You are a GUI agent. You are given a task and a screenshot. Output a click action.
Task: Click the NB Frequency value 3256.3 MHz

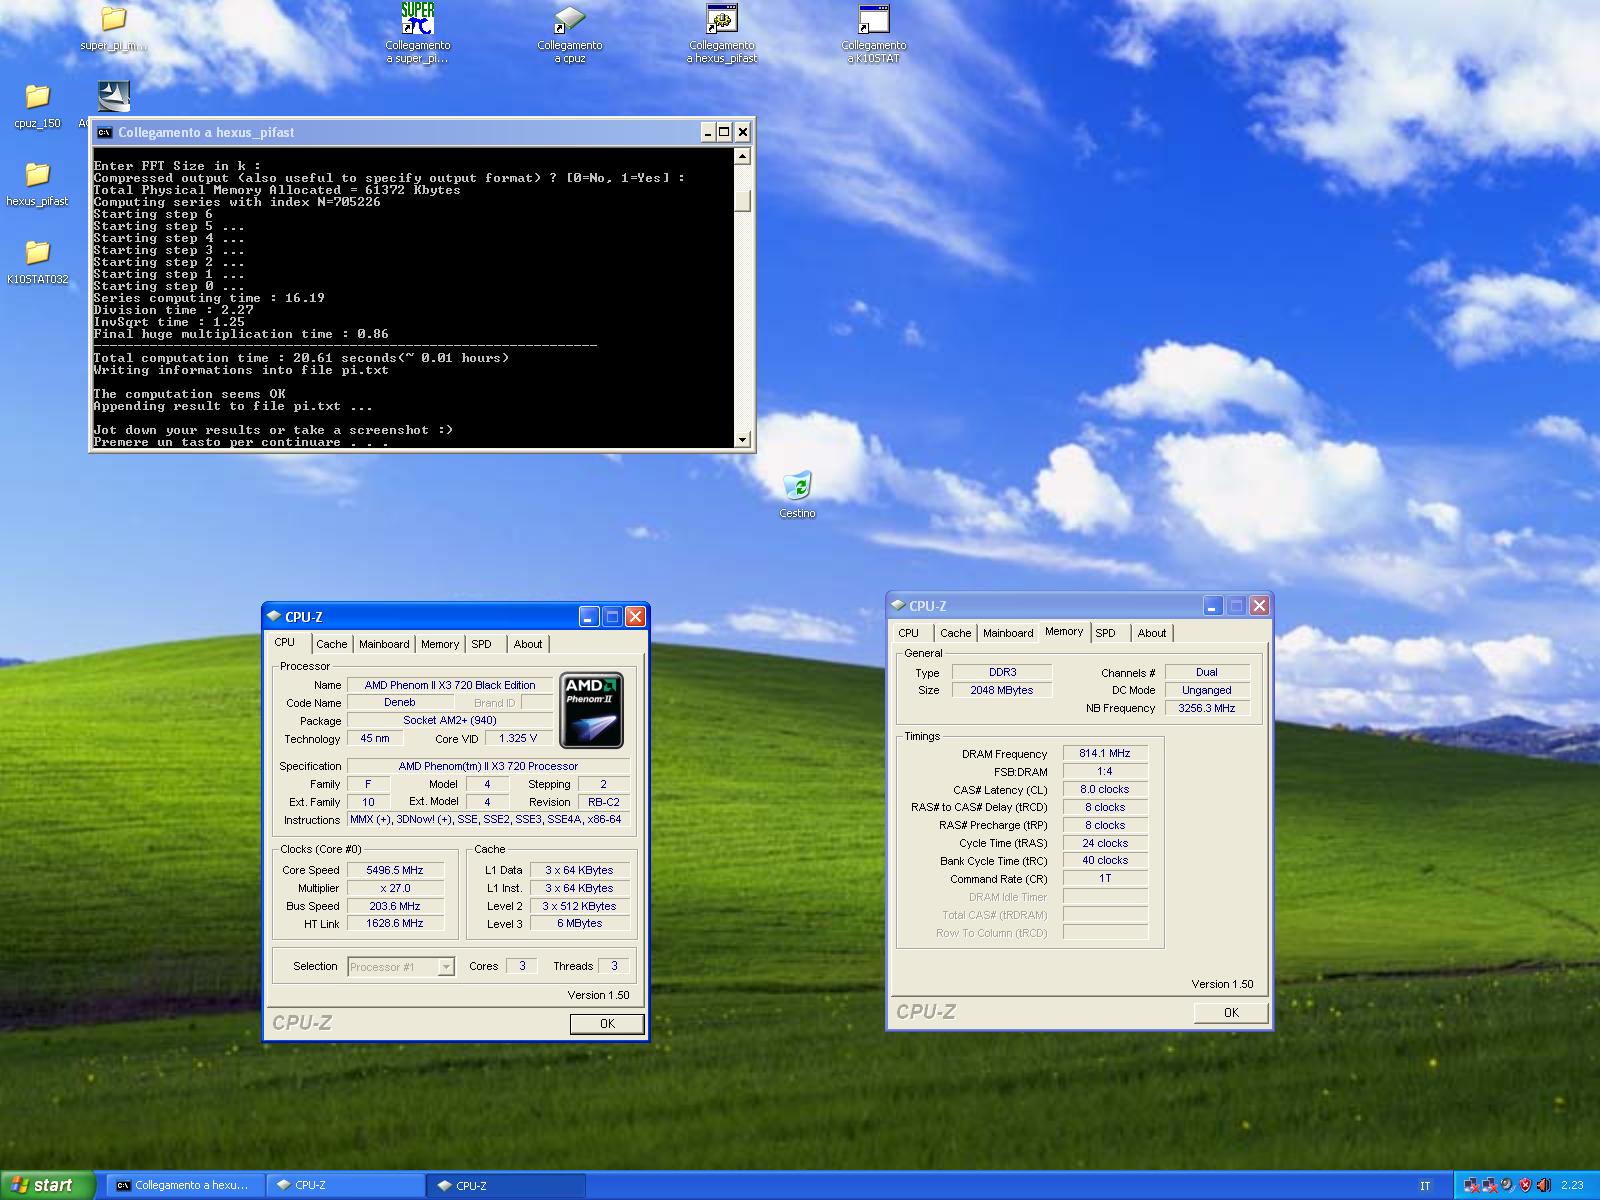click(1207, 708)
